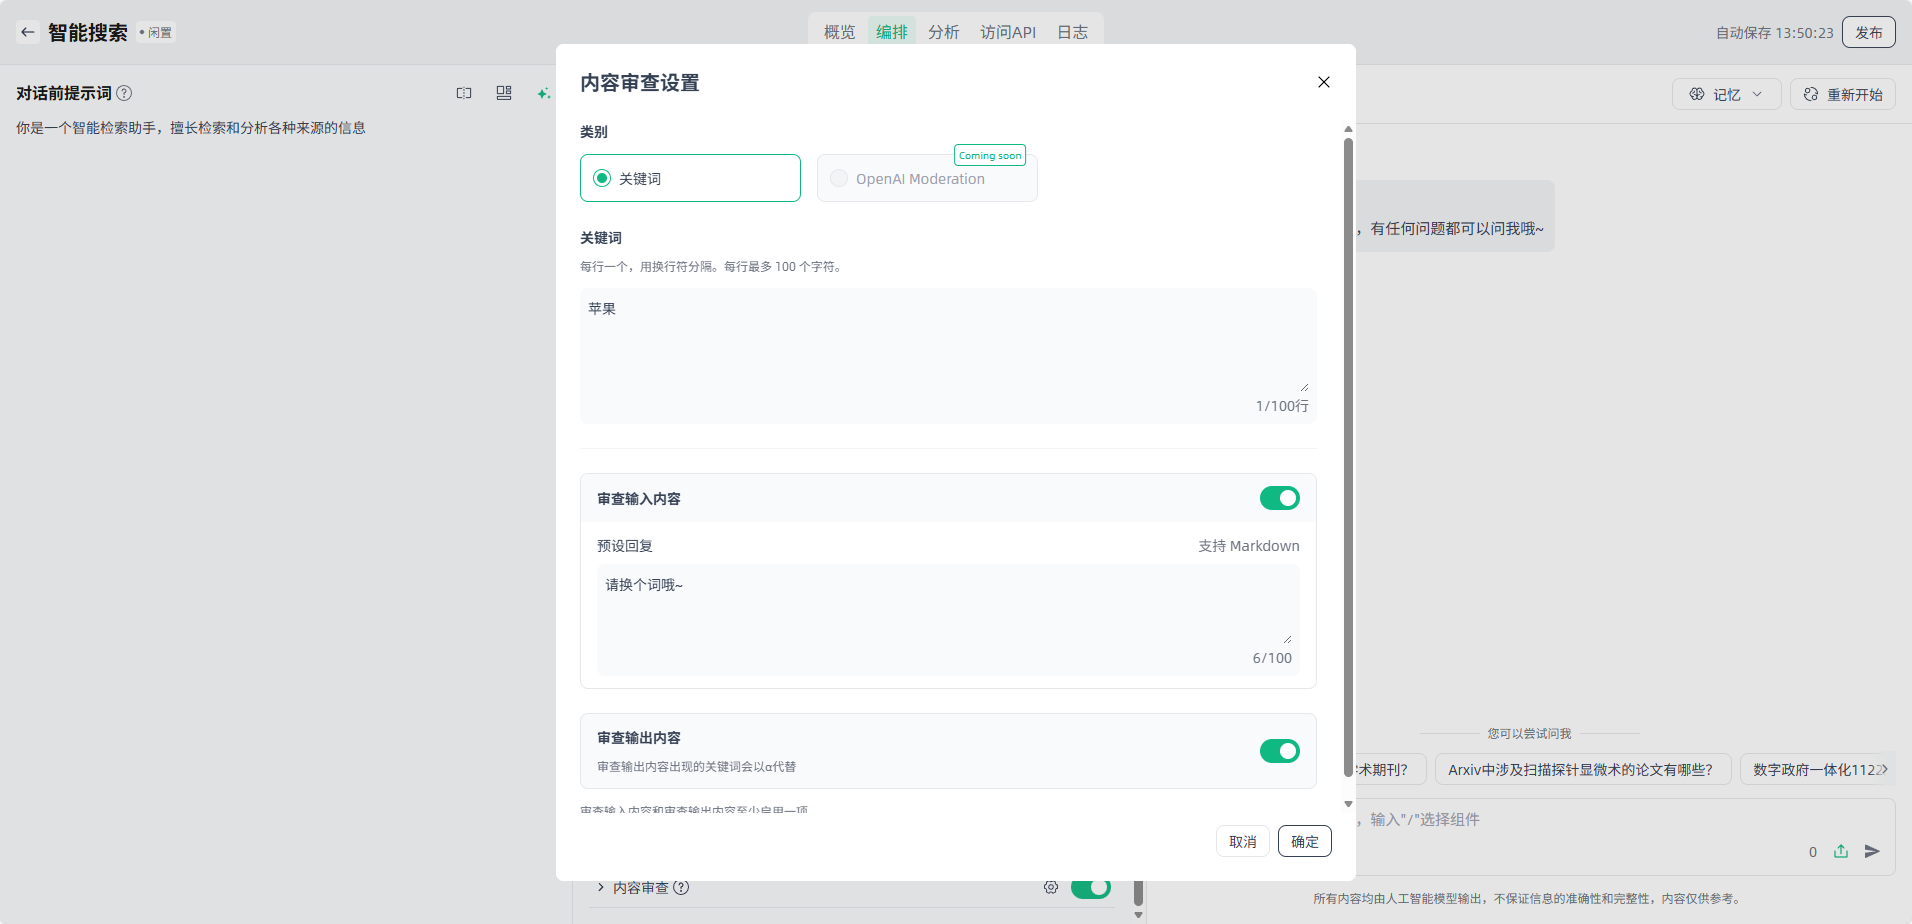Click the back arrow beside 智能搜索
1912x924 pixels.
[28, 32]
